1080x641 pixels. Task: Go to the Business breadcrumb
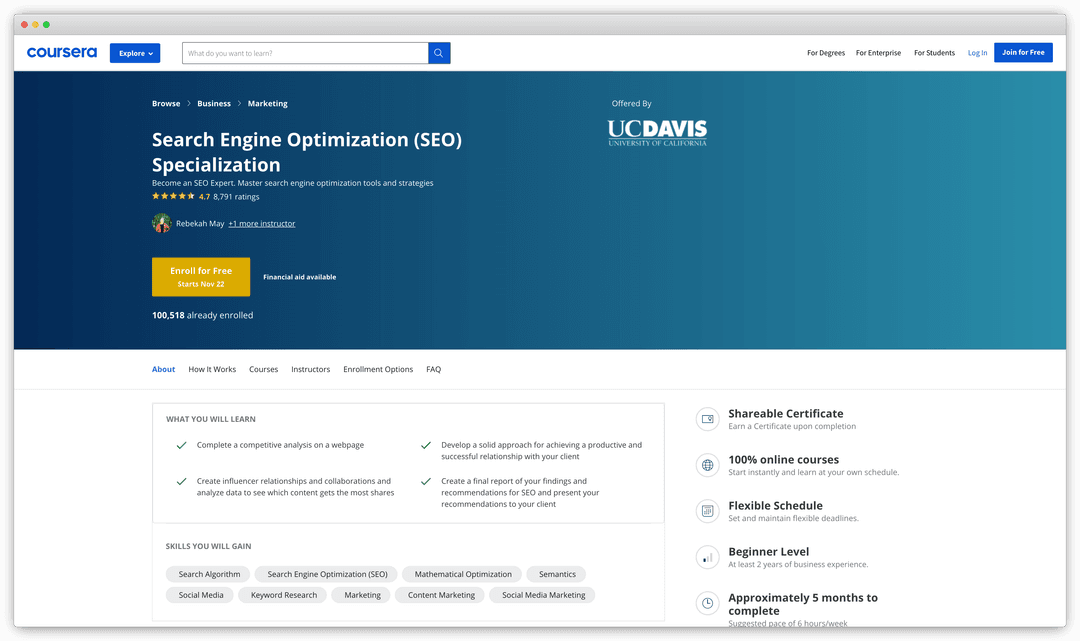tap(214, 103)
